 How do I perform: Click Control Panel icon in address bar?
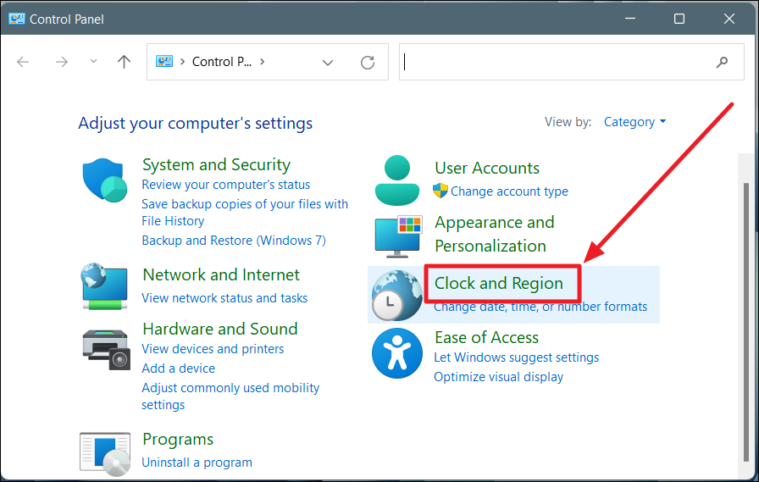(164, 61)
